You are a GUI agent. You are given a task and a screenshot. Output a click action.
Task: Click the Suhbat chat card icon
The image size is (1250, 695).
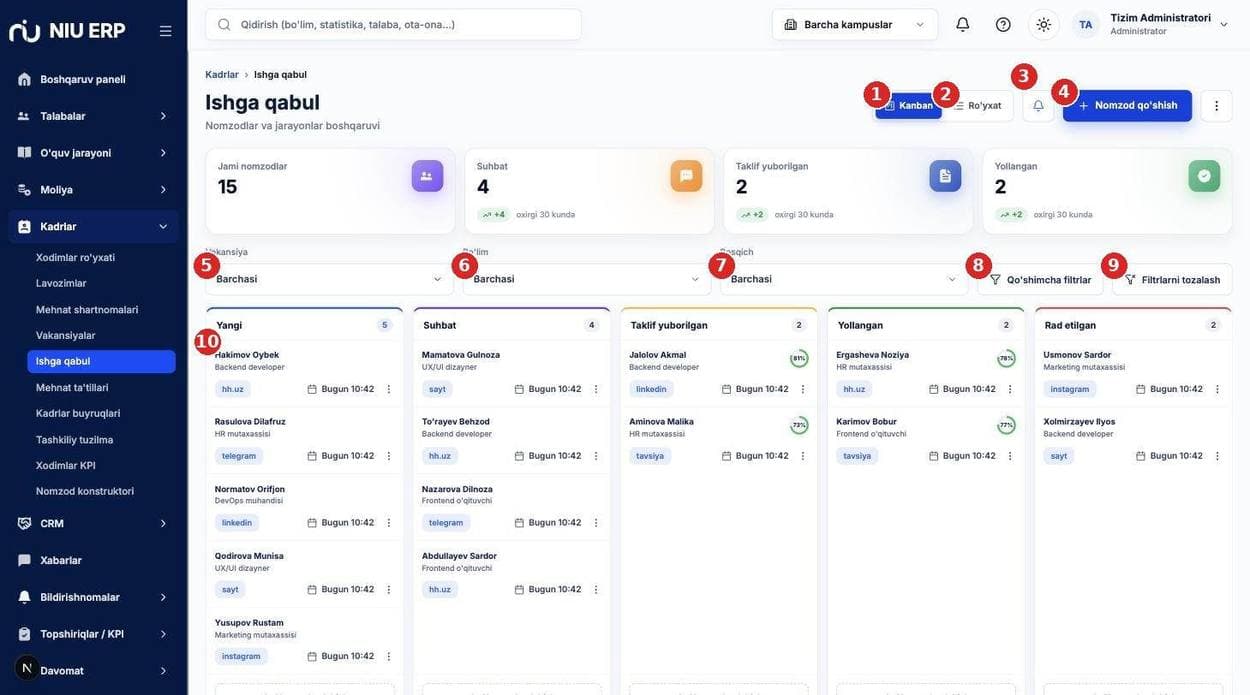tap(686, 176)
